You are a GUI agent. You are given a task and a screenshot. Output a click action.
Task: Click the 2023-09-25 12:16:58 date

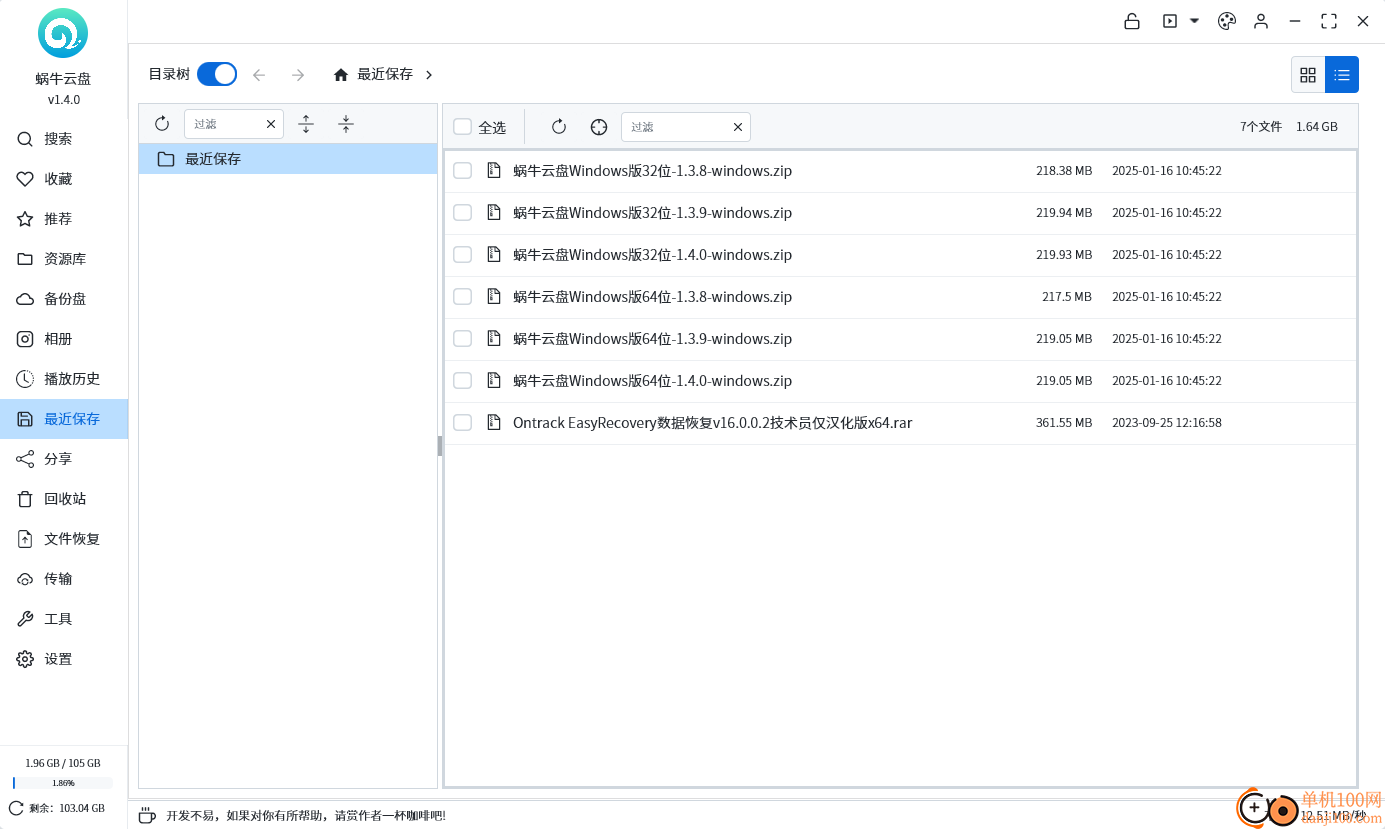click(1167, 423)
